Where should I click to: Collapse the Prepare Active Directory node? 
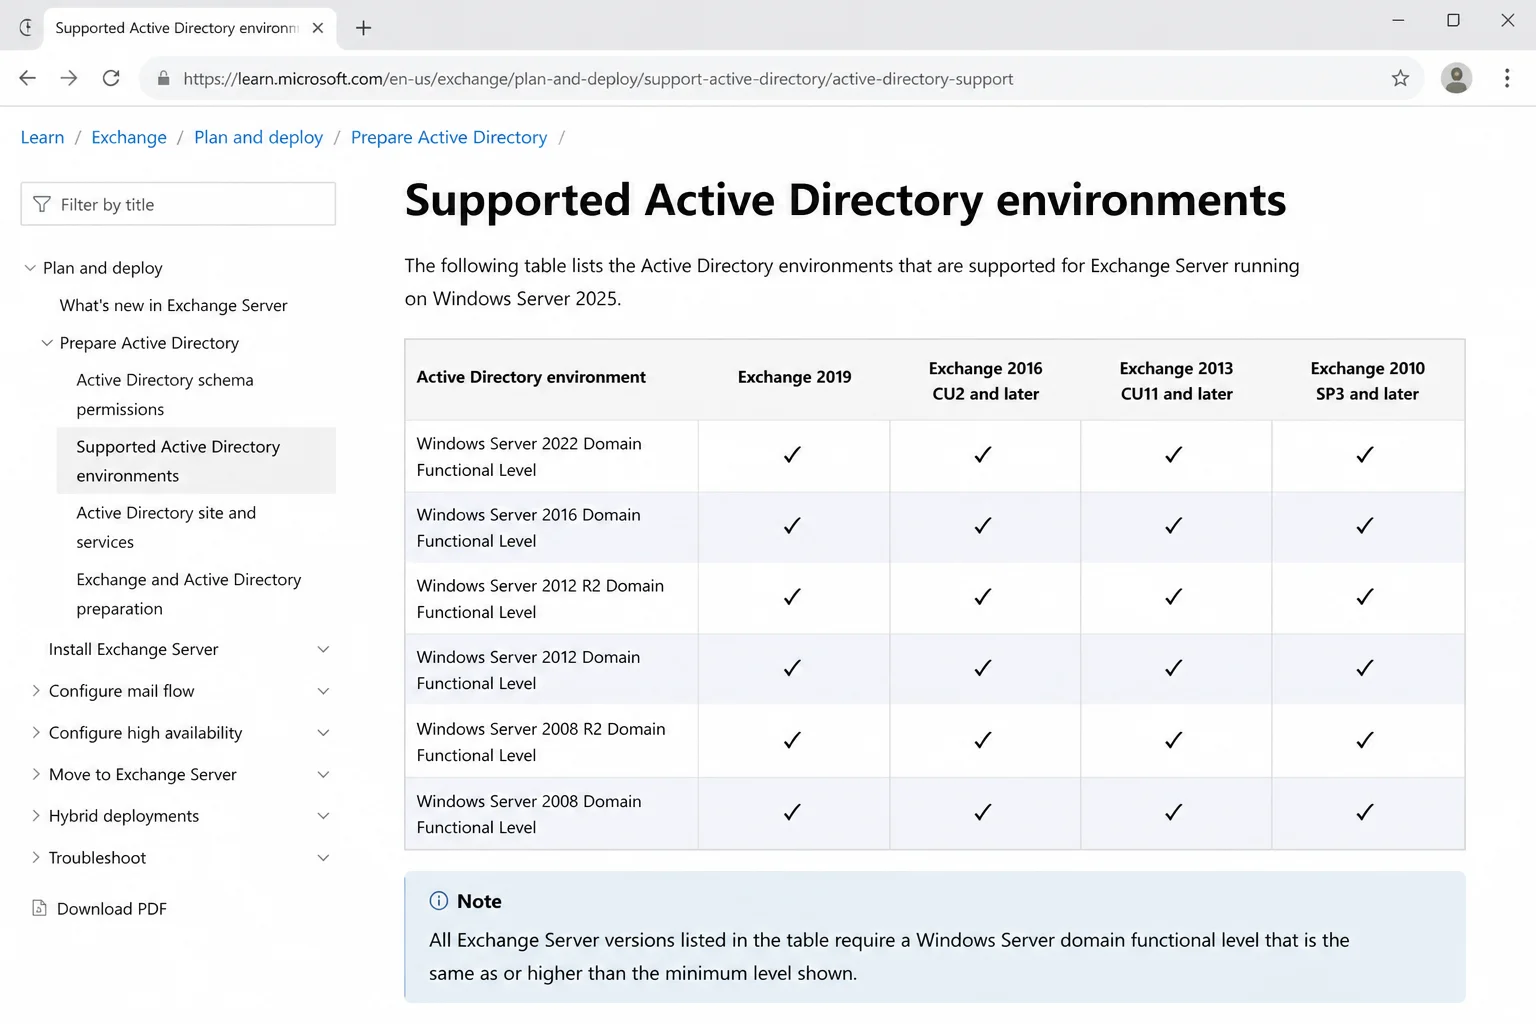47,343
